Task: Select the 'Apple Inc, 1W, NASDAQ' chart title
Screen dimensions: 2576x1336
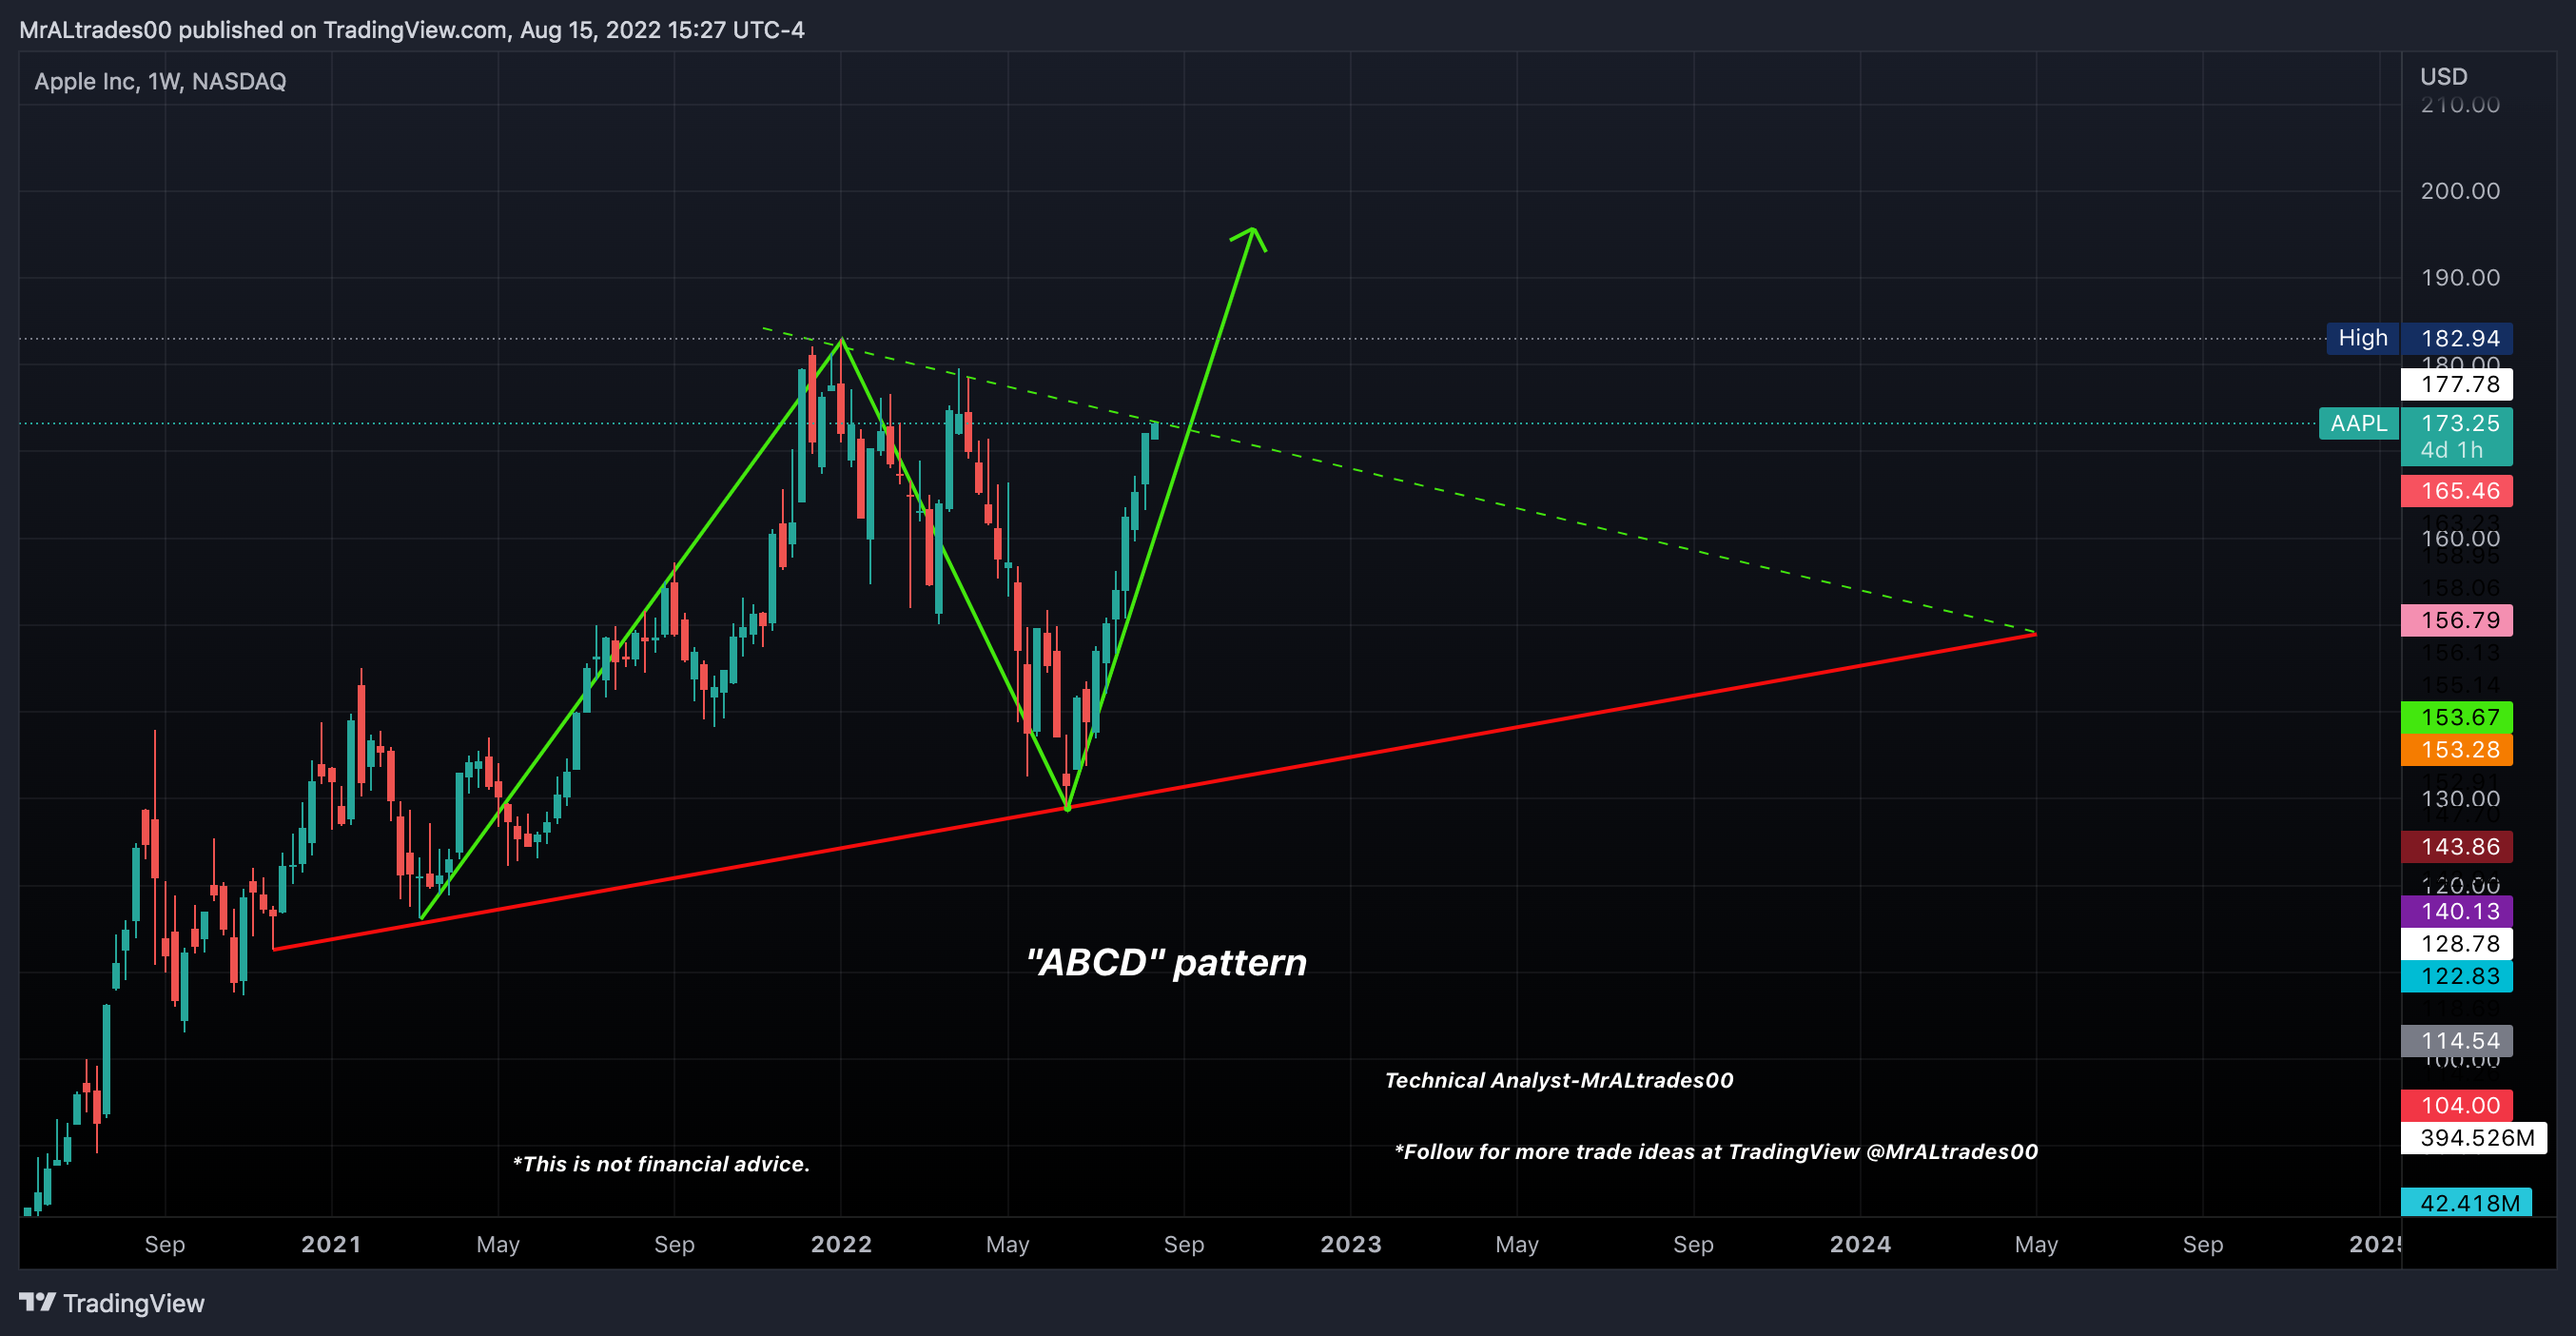Action: point(160,81)
